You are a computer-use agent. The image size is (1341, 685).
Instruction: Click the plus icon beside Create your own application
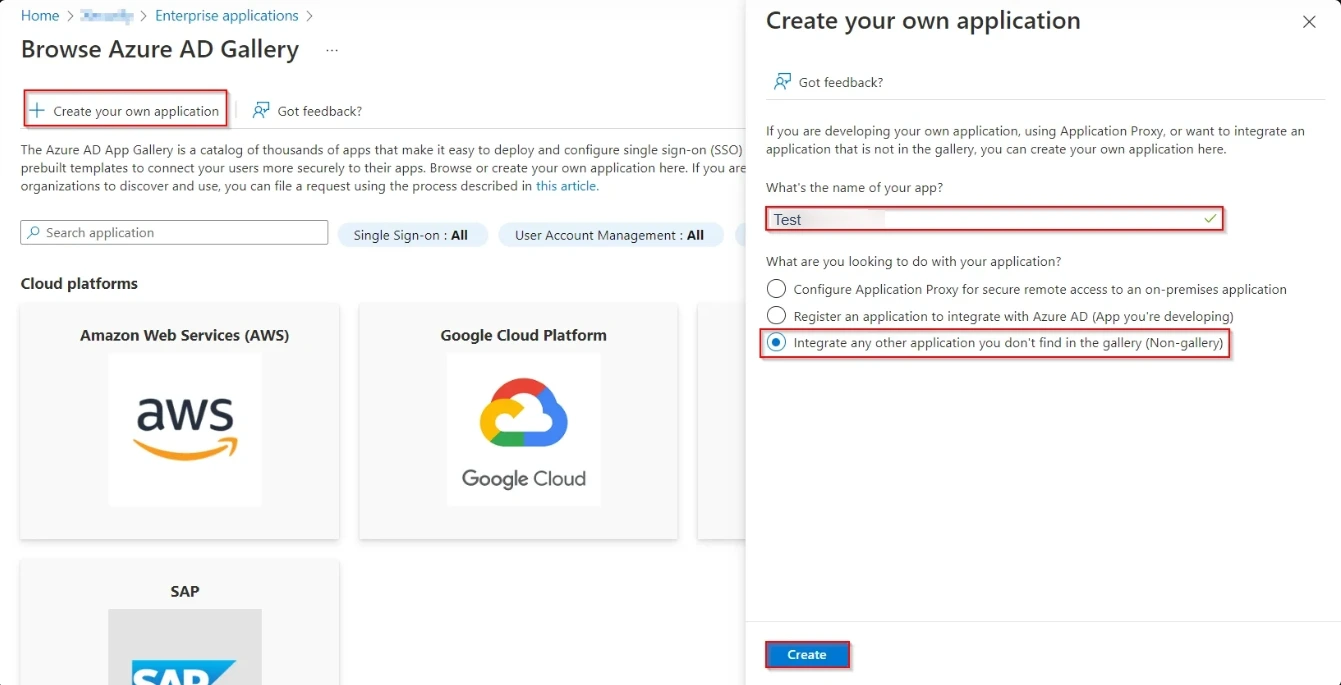coord(37,110)
